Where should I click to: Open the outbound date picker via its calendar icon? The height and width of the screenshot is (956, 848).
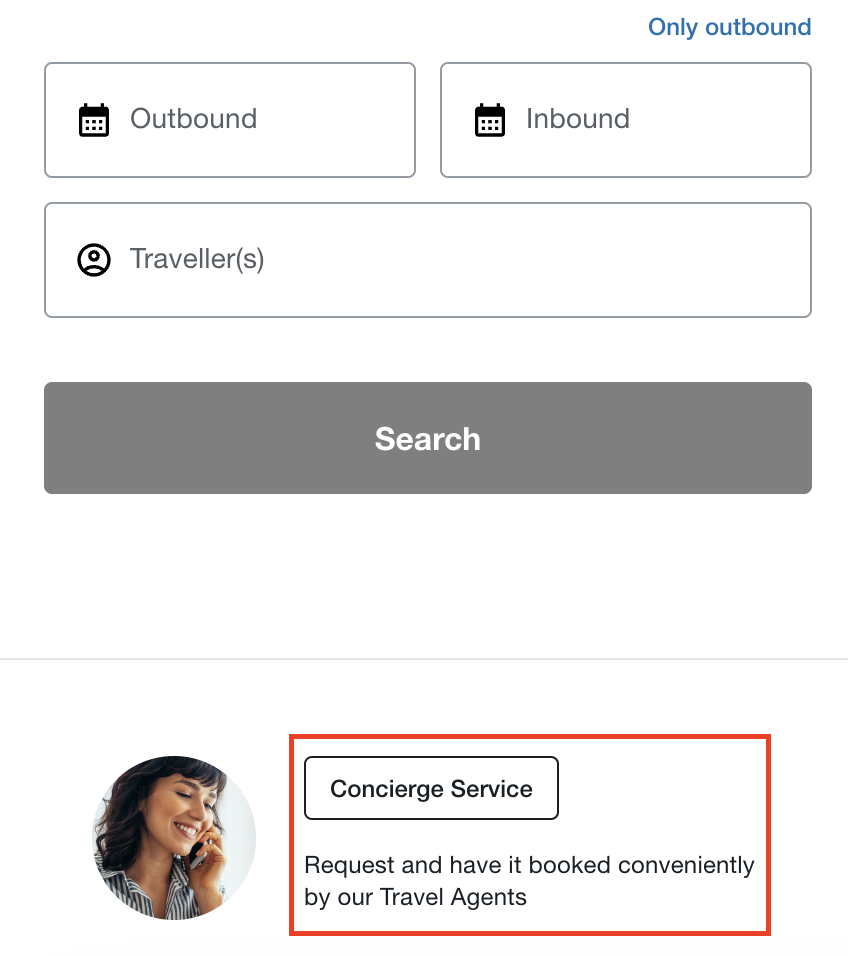coord(94,120)
